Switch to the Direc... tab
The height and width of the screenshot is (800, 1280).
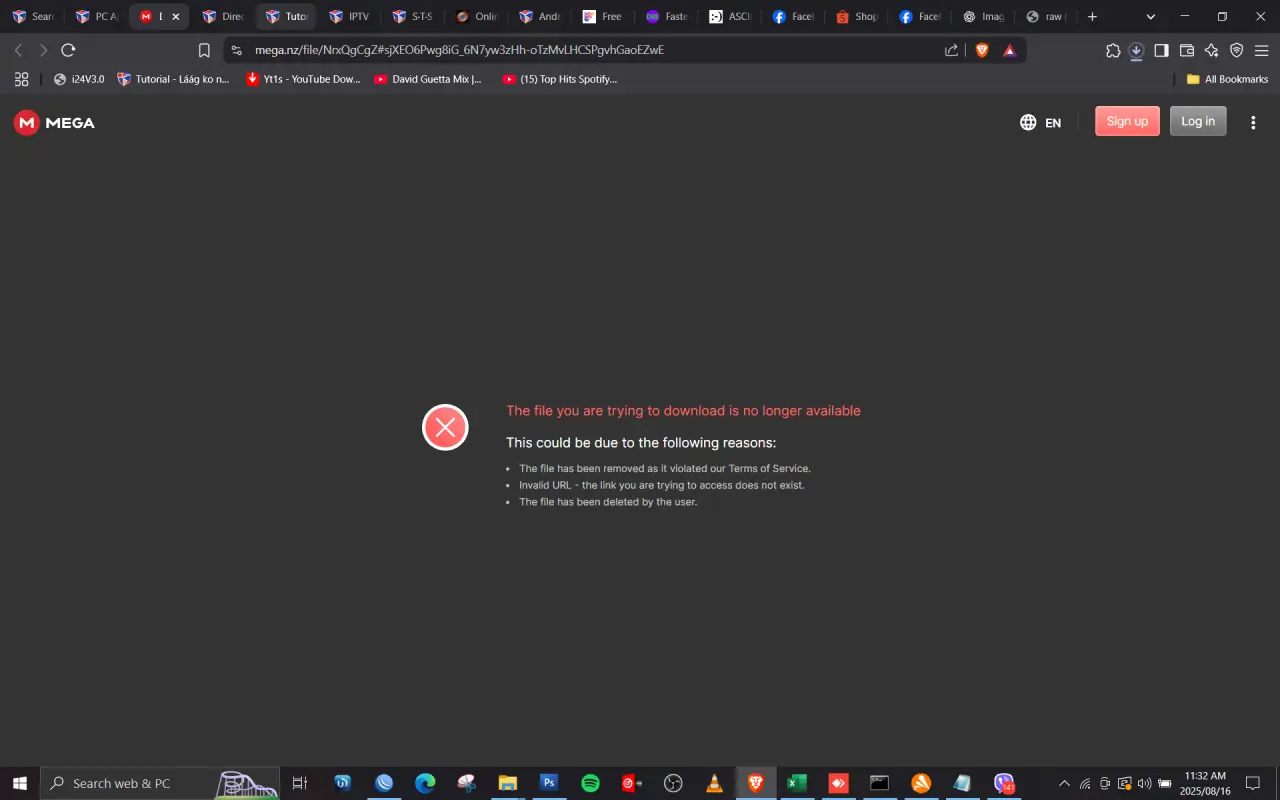click(222, 16)
